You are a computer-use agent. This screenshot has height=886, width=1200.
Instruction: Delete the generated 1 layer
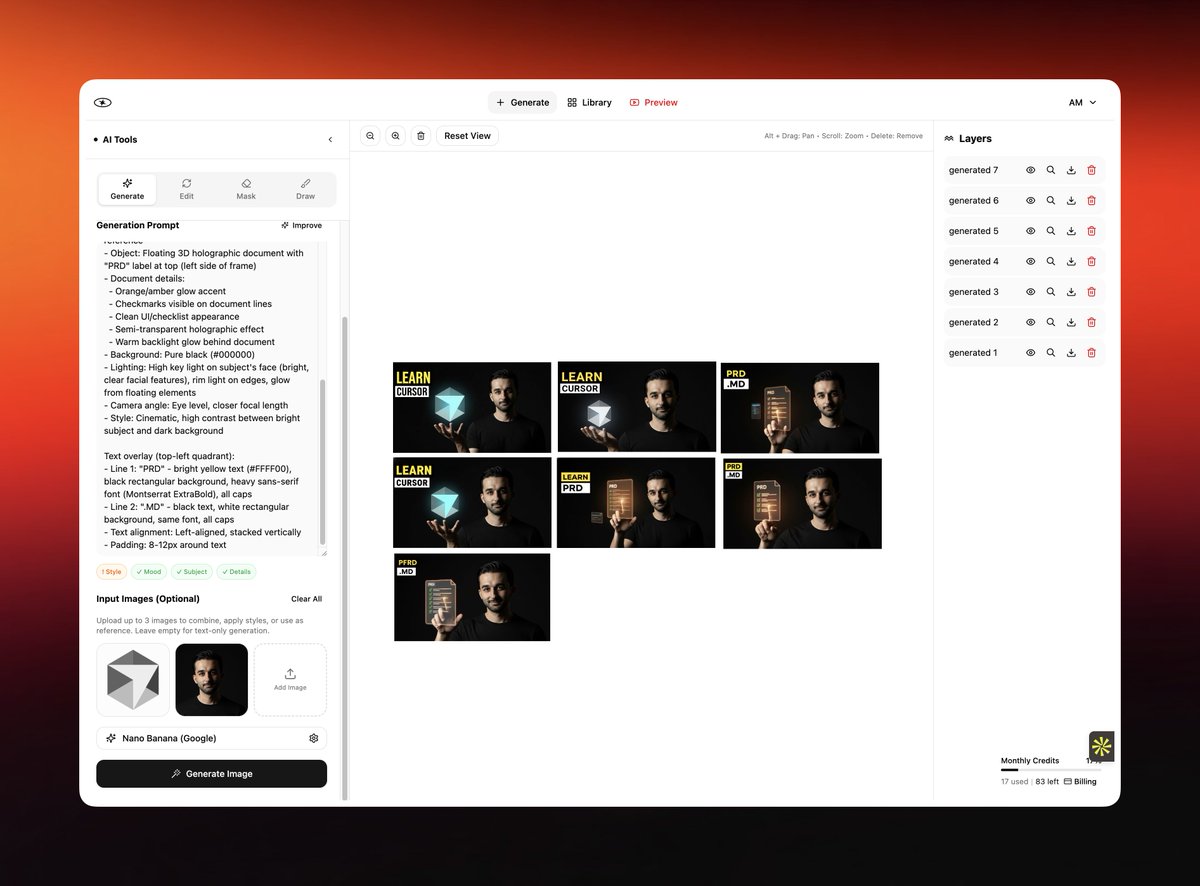1091,352
